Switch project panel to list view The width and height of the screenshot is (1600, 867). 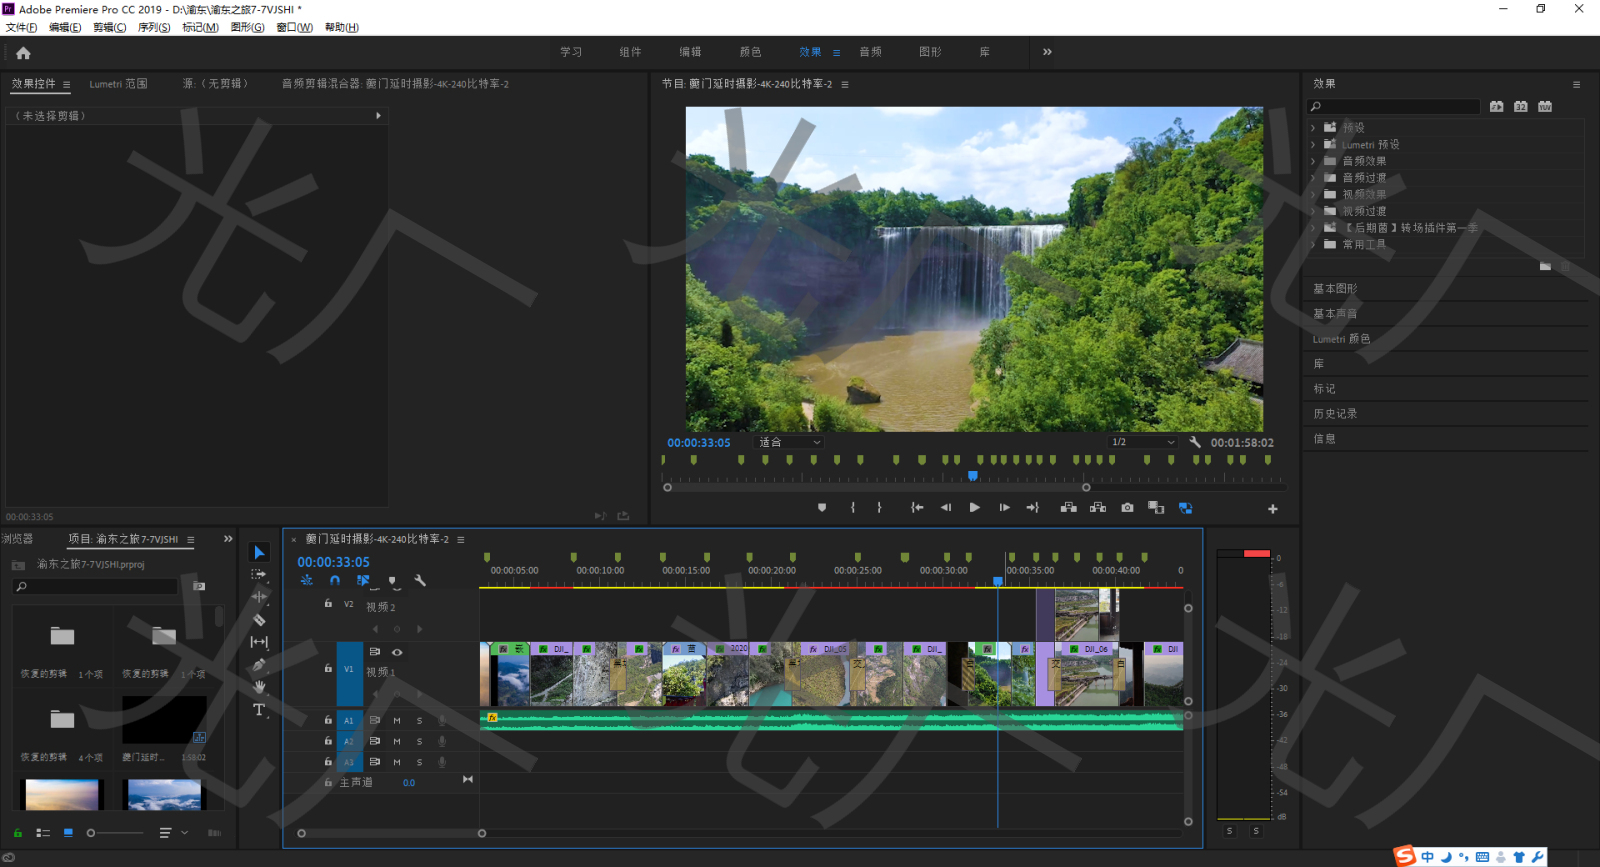(43, 833)
